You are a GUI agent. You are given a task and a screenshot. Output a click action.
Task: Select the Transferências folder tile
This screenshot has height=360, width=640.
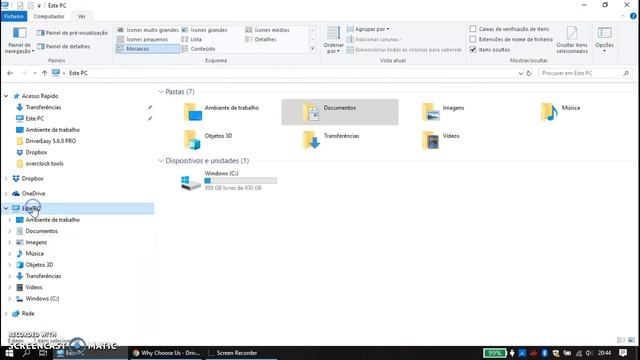click(x=331, y=140)
